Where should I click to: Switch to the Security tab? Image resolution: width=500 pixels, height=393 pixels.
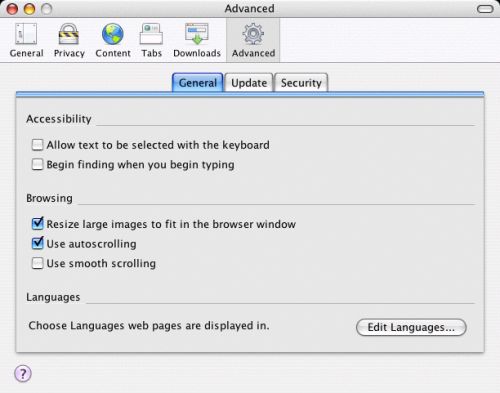tap(301, 82)
